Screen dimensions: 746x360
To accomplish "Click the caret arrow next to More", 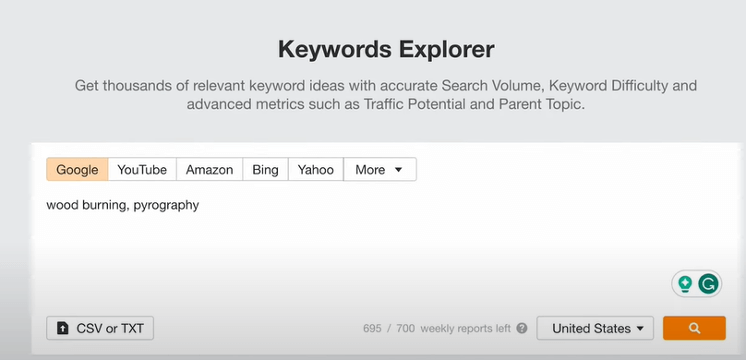I will pos(399,170).
